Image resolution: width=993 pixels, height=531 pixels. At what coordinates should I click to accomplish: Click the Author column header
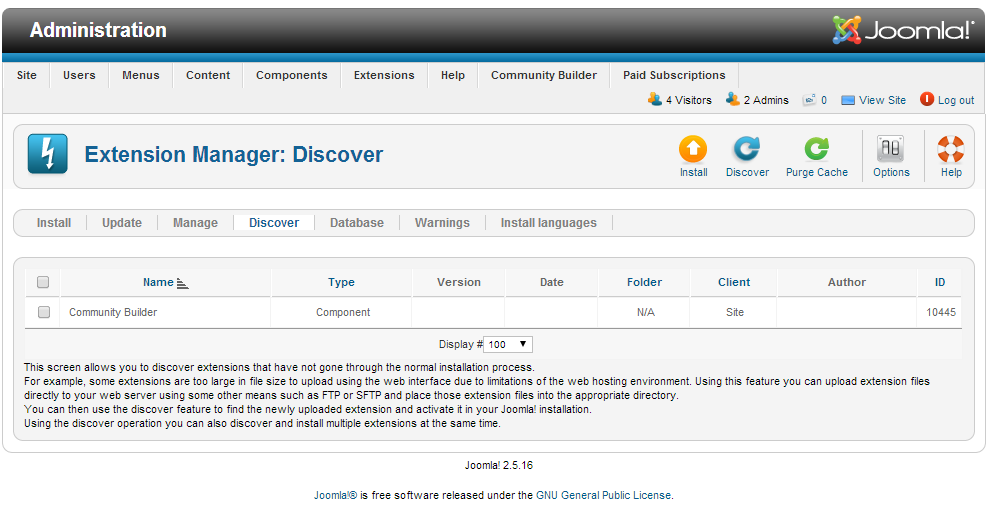point(847,282)
